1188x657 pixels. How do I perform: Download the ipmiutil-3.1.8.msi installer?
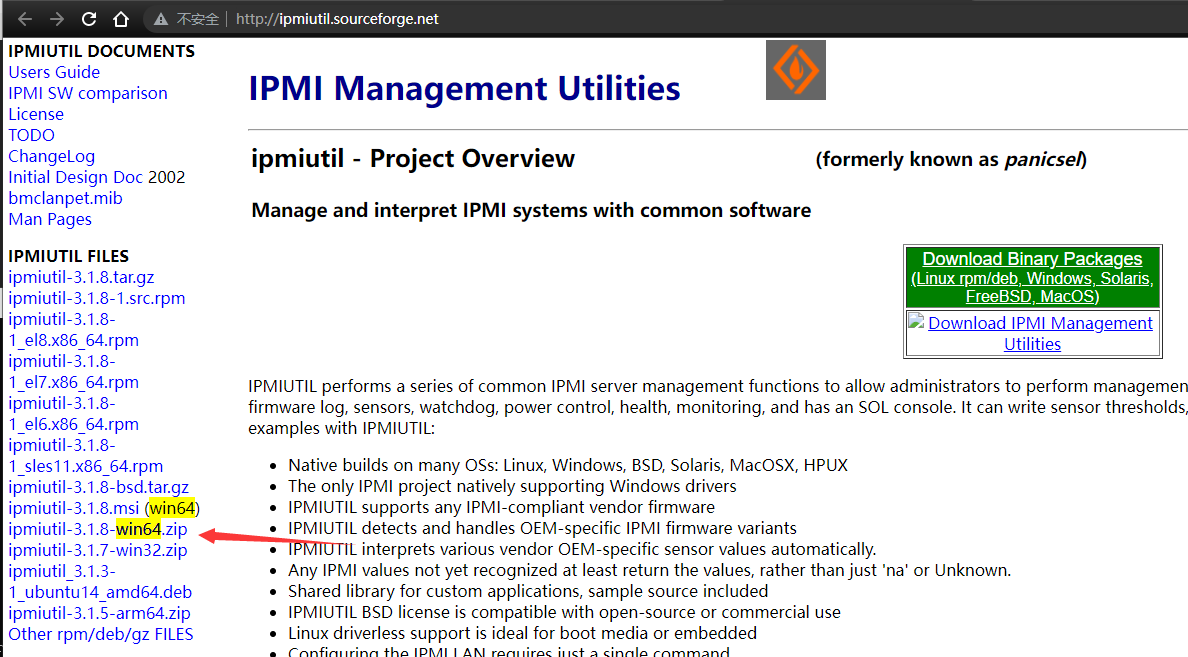coord(73,508)
